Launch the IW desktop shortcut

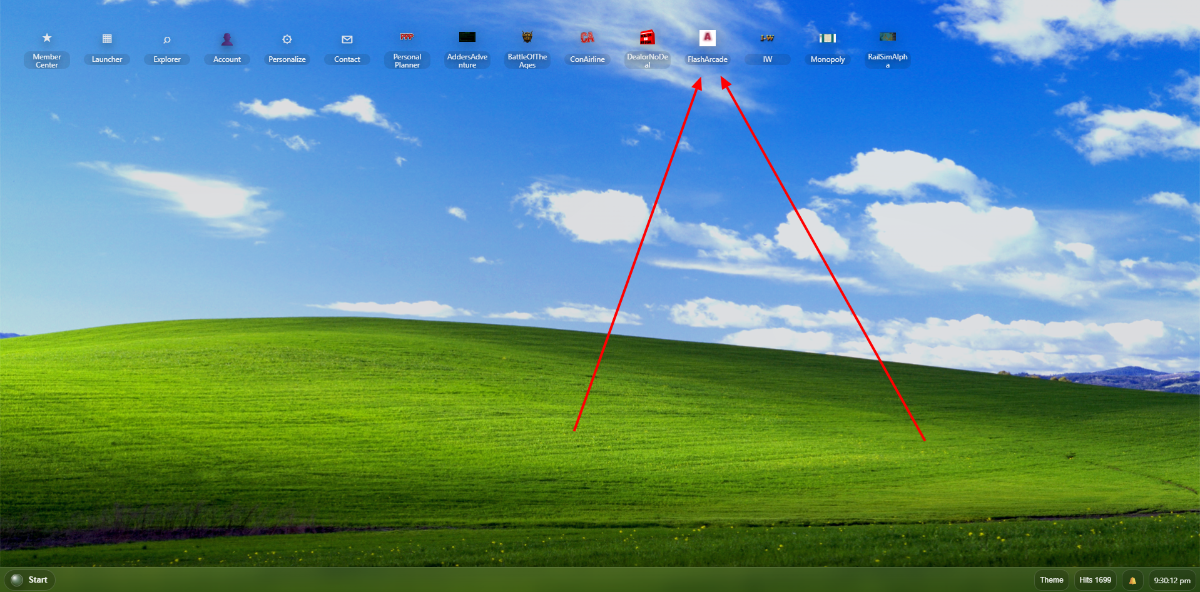pyautogui.click(x=767, y=39)
